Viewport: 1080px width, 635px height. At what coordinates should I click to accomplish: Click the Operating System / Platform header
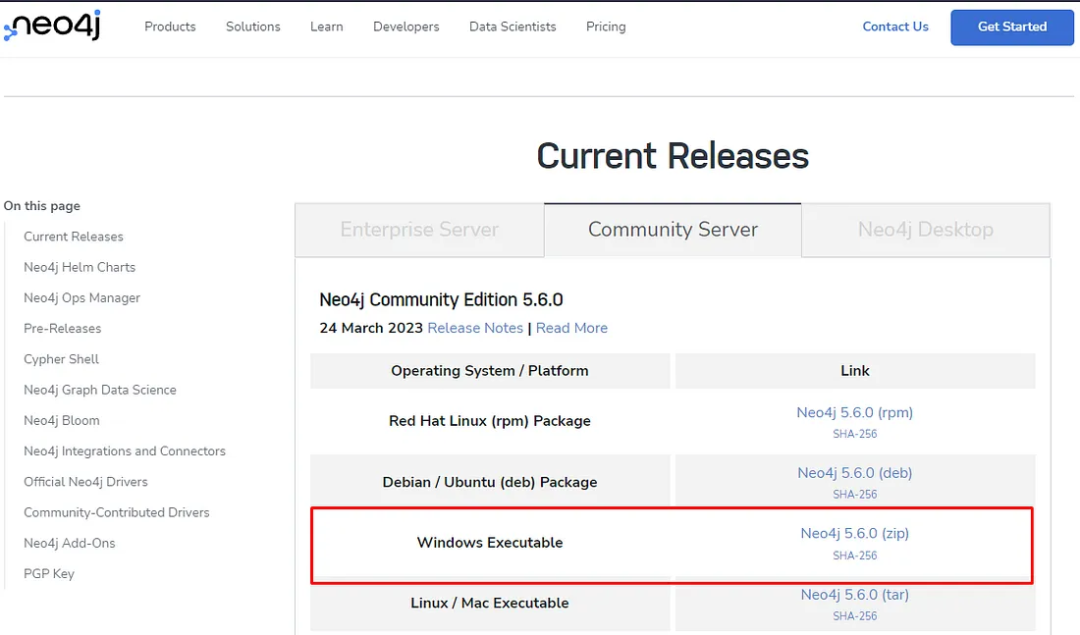click(490, 371)
